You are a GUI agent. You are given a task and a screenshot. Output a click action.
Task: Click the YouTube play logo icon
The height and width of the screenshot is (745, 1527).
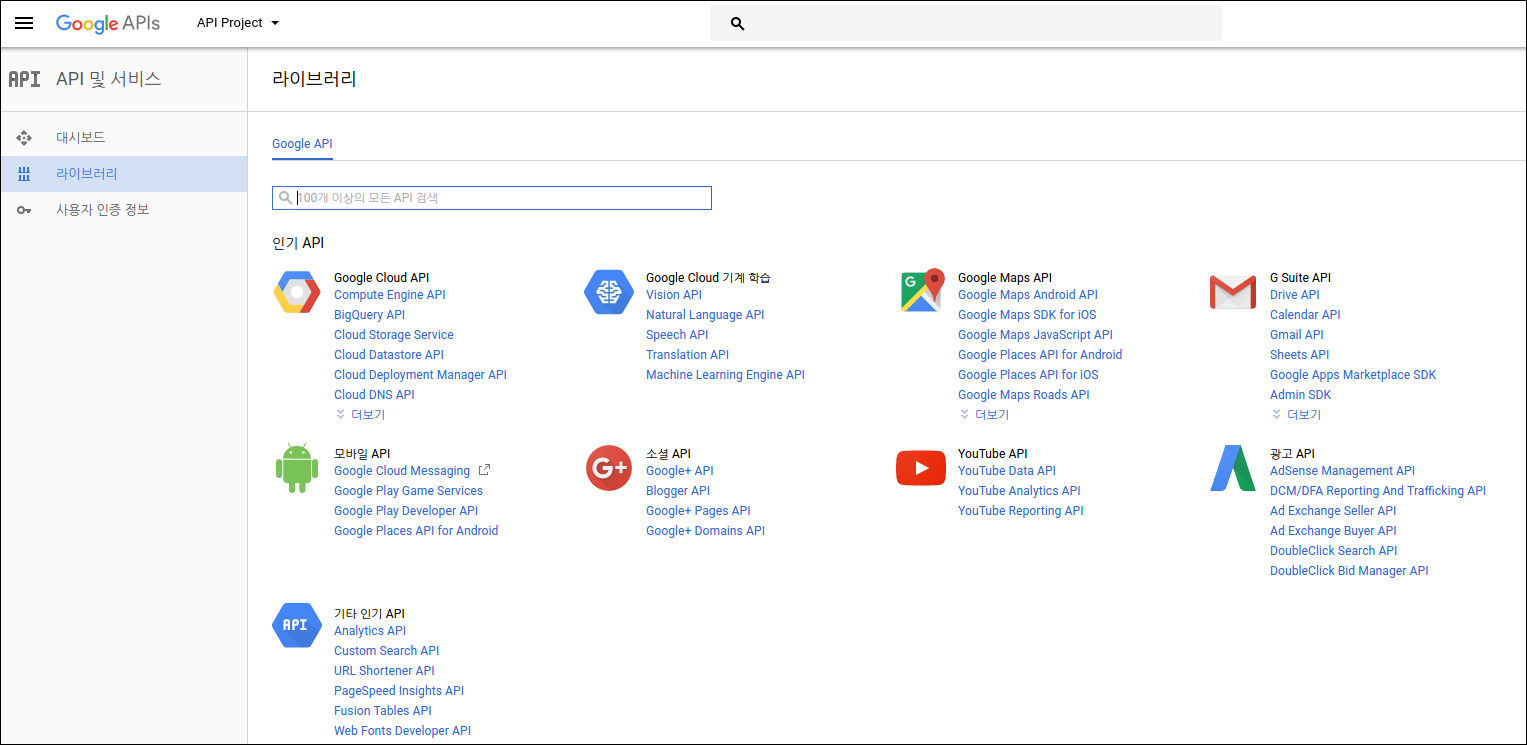pyautogui.click(x=921, y=468)
